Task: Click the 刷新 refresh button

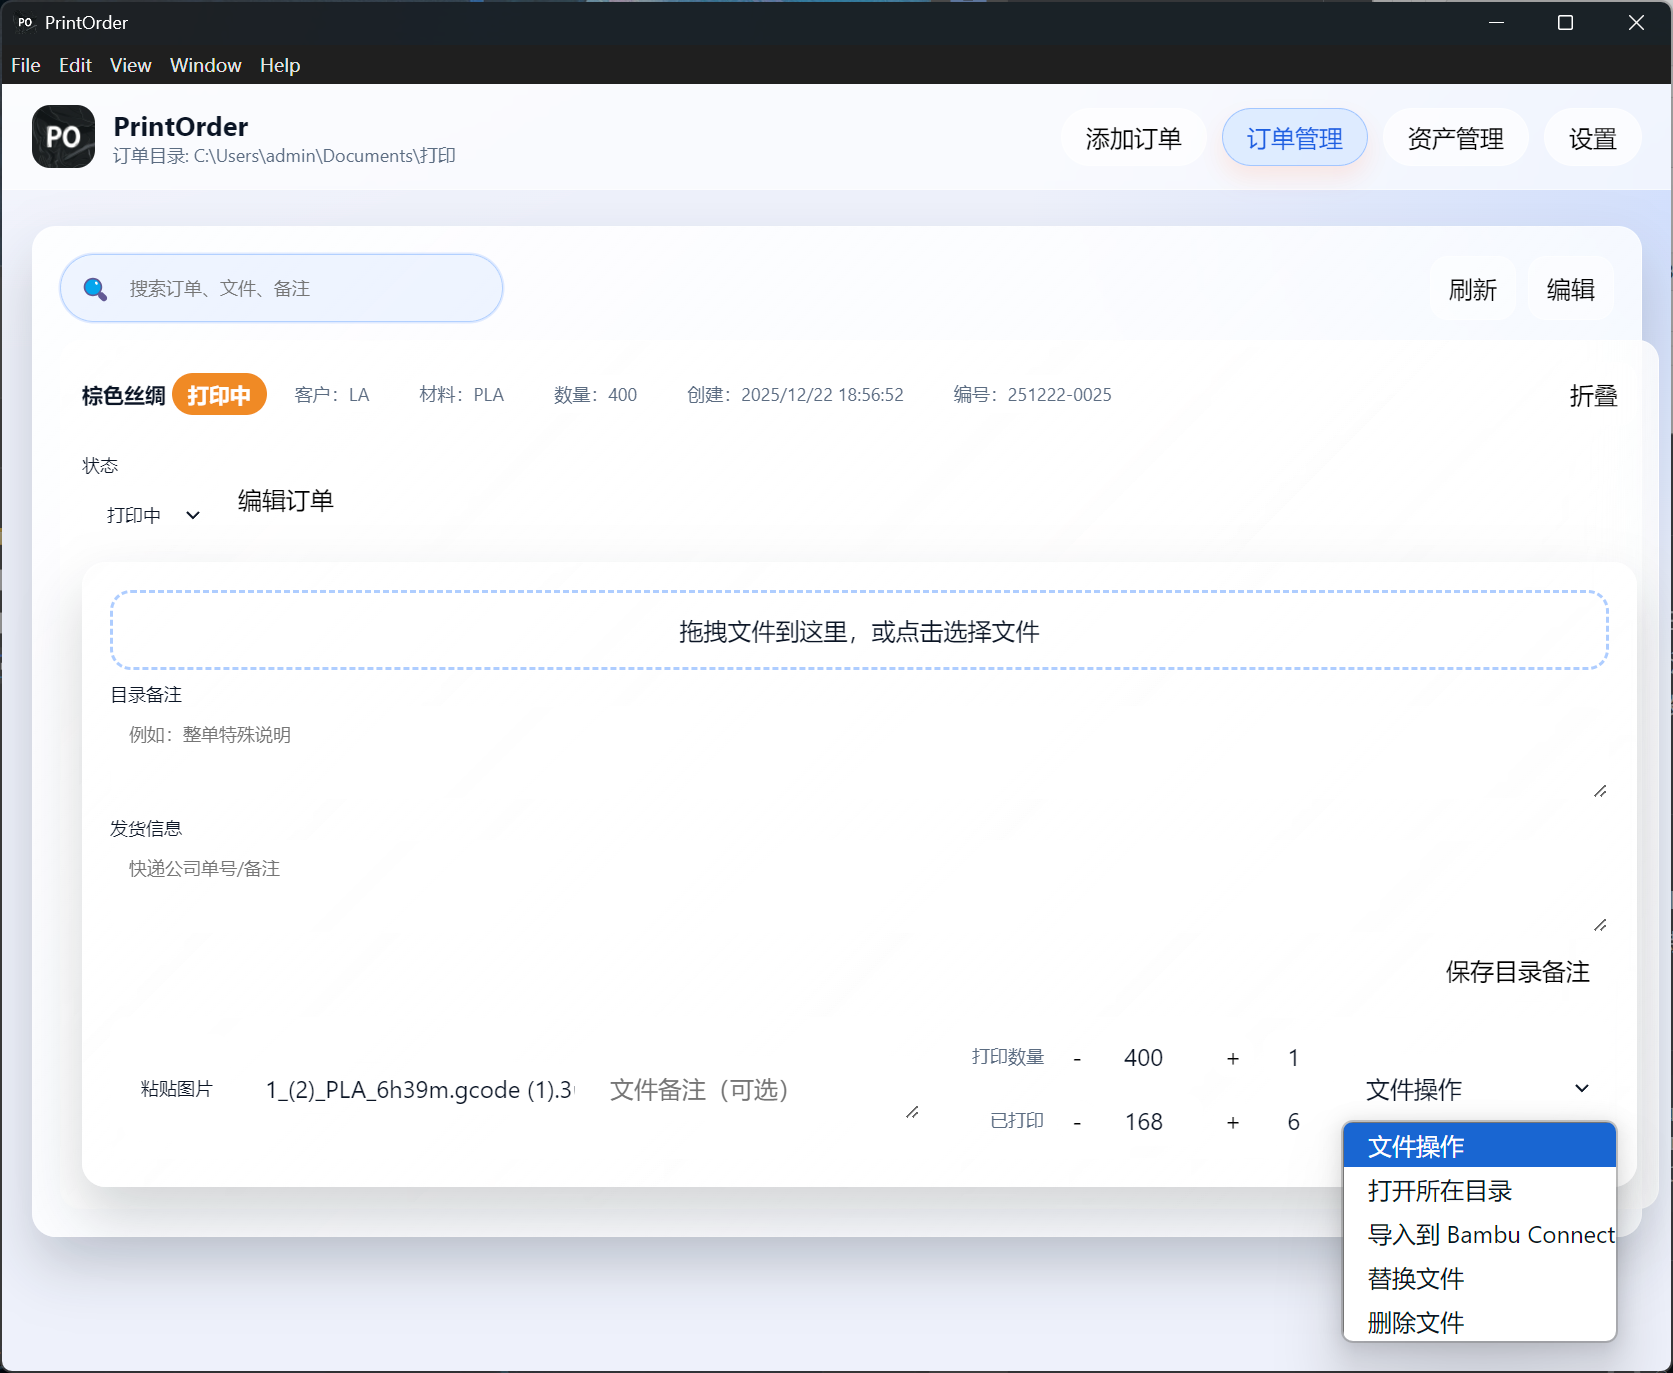Action: pos(1472,290)
